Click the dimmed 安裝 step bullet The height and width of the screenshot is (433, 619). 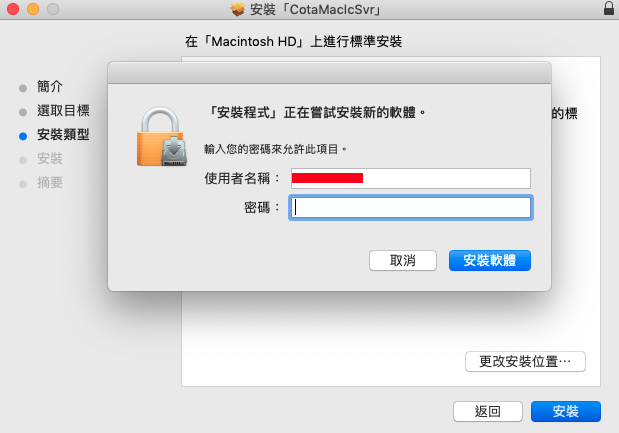pyautogui.click(x=23, y=160)
